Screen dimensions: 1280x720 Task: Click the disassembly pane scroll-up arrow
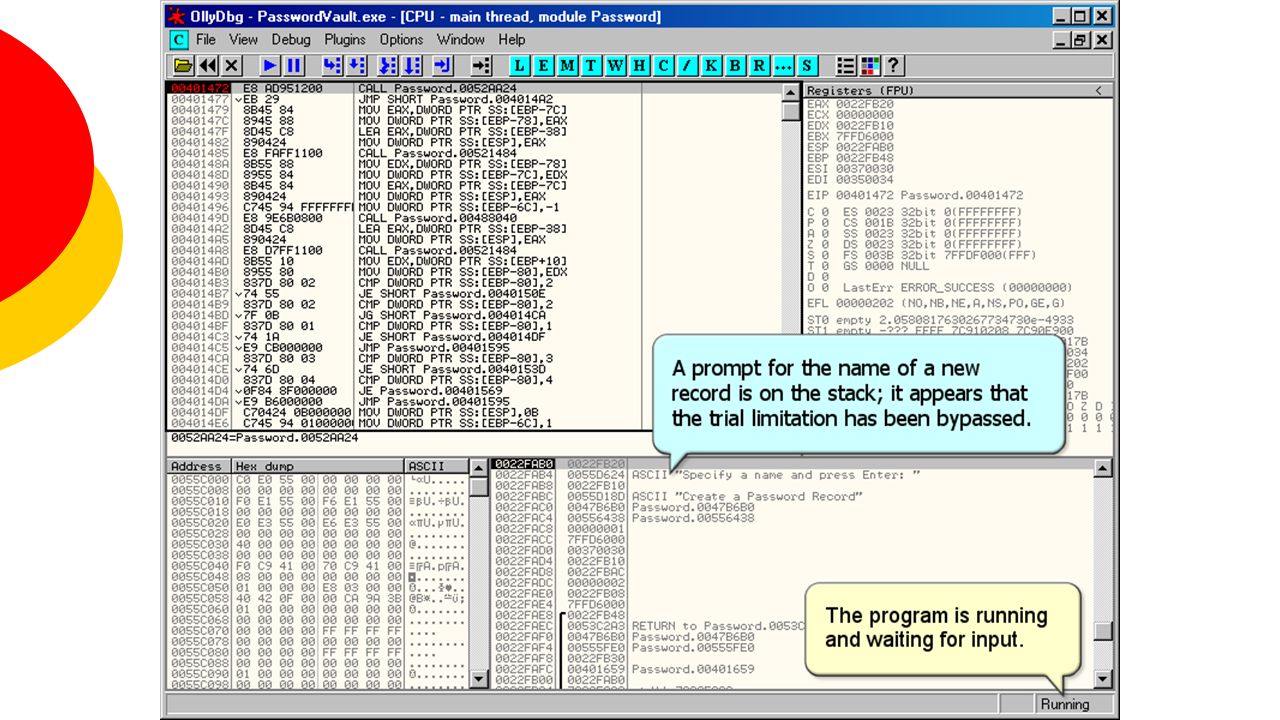[790, 92]
